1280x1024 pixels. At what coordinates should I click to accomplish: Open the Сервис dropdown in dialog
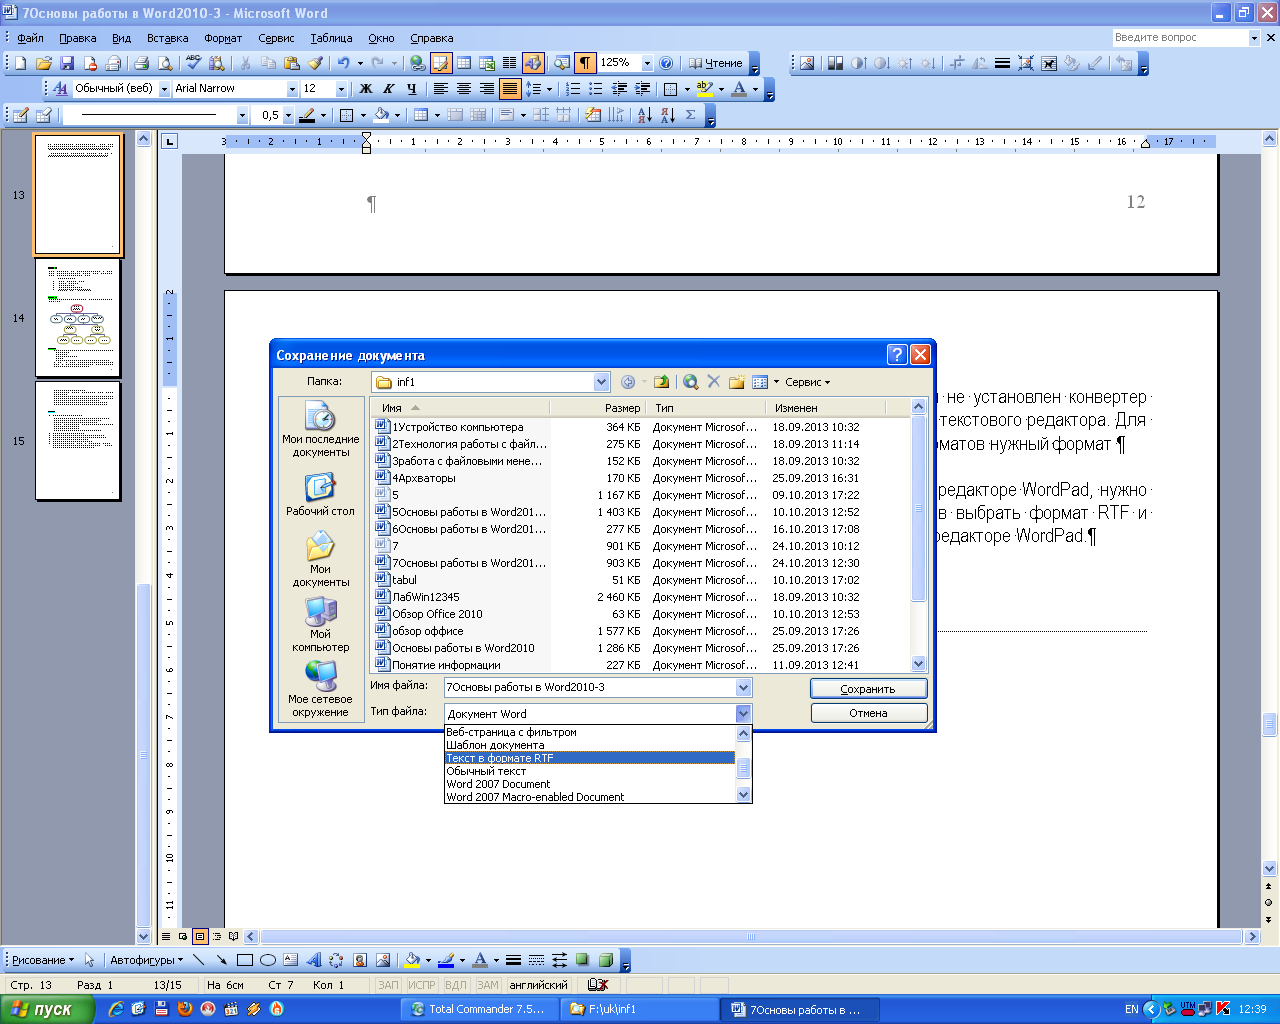tap(807, 382)
